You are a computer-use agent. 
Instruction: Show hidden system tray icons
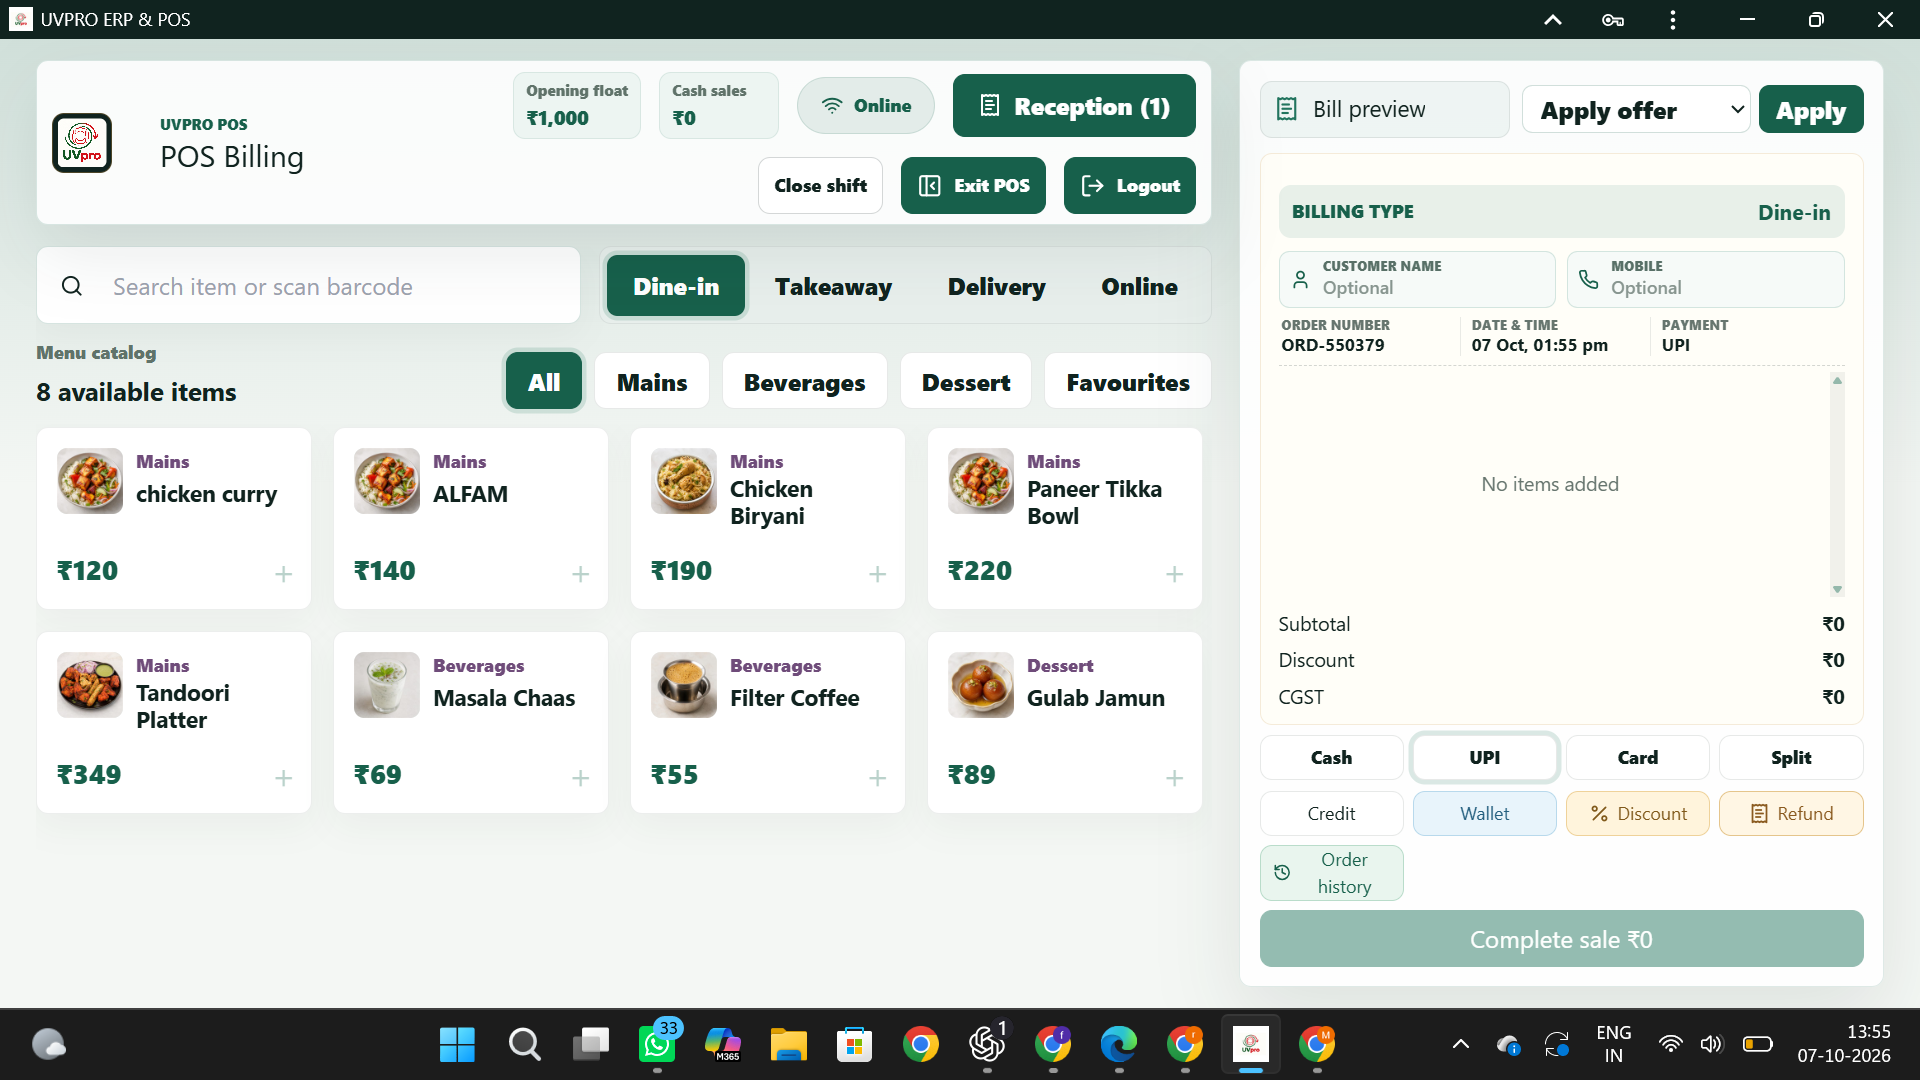[1460, 1045]
